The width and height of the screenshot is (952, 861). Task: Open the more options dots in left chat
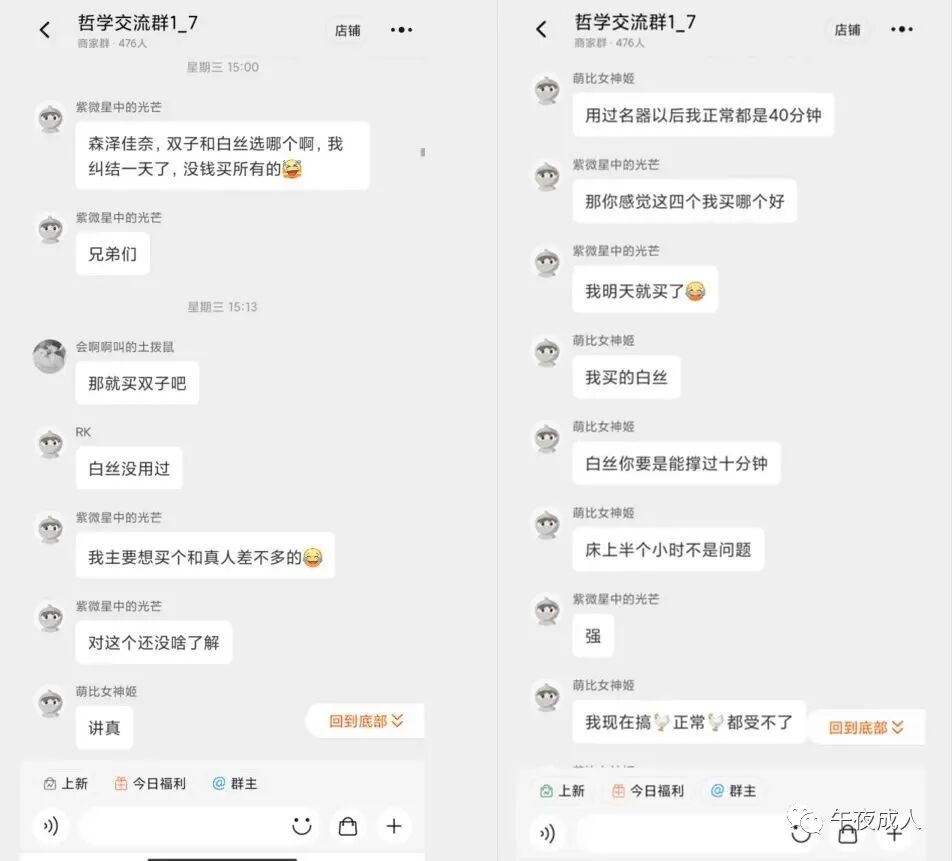point(401,30)
